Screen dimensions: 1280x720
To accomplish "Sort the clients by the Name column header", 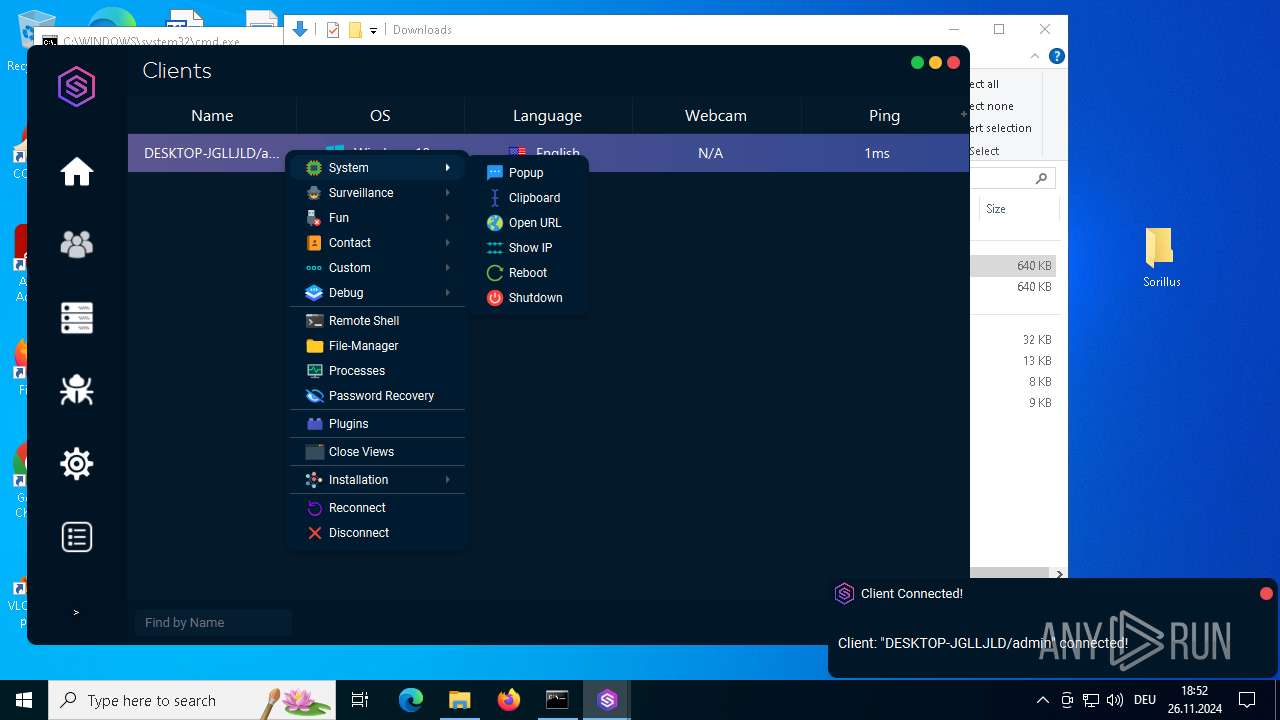I will point(212,116).
